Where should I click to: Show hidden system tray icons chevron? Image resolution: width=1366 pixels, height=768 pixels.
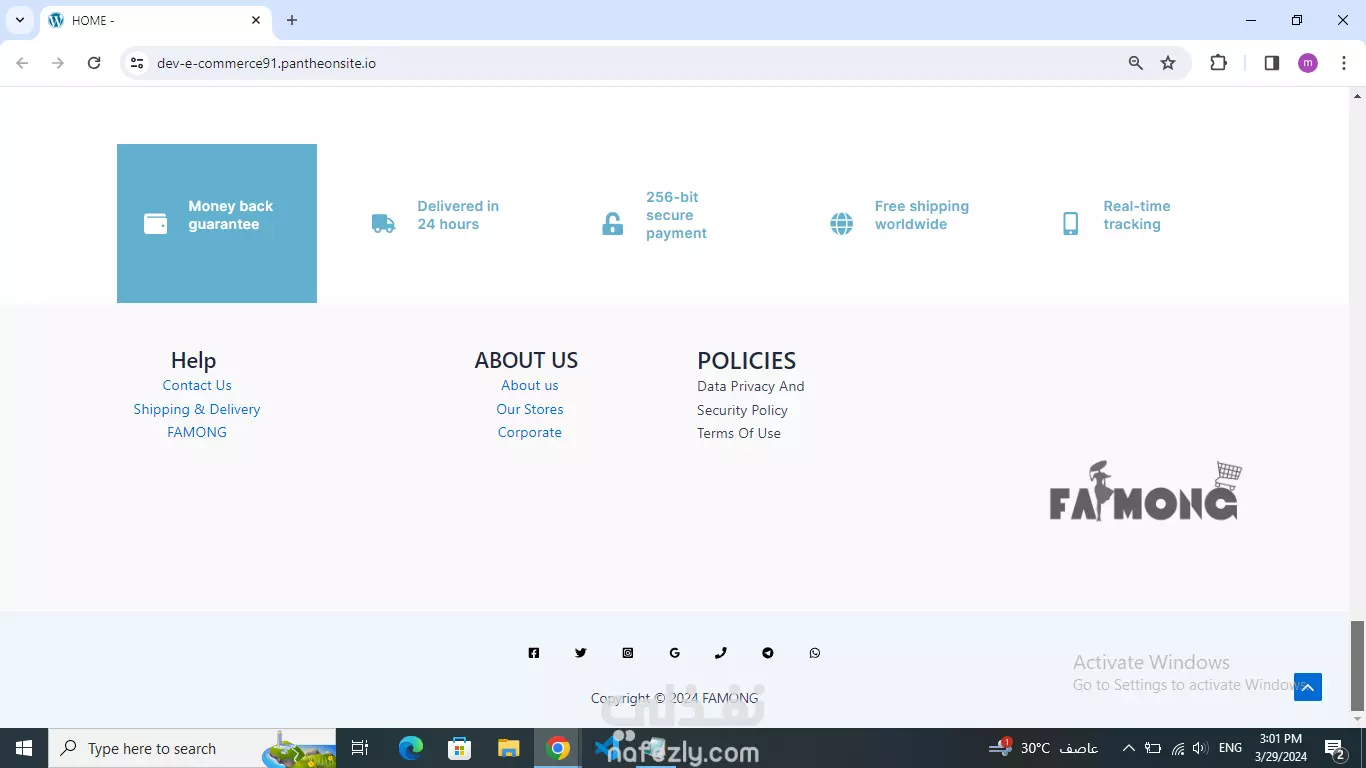click(1128, 748)
